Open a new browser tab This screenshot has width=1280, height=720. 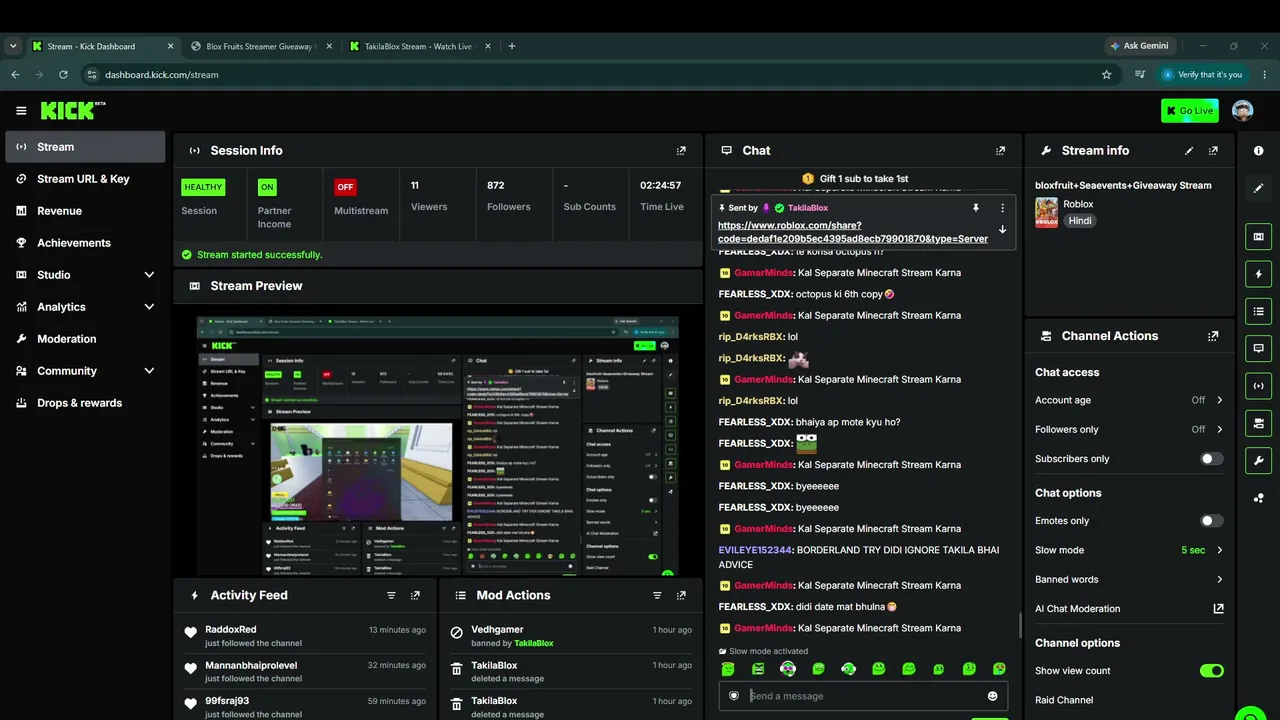(x=512, y=46)
